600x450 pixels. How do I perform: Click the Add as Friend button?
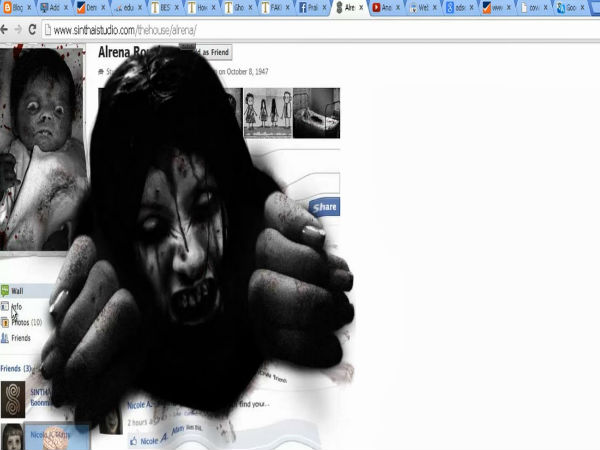click(213, 52)
